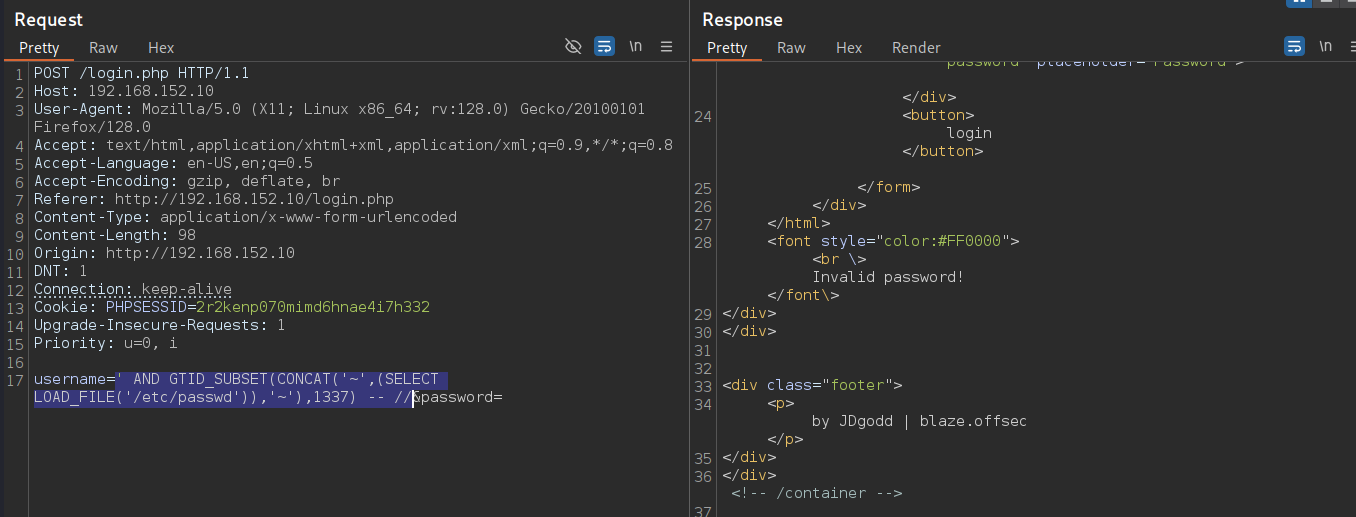Click the Upgrade-Insecure-Requests header
This screenshot has width=1356, height=517.
160,325
